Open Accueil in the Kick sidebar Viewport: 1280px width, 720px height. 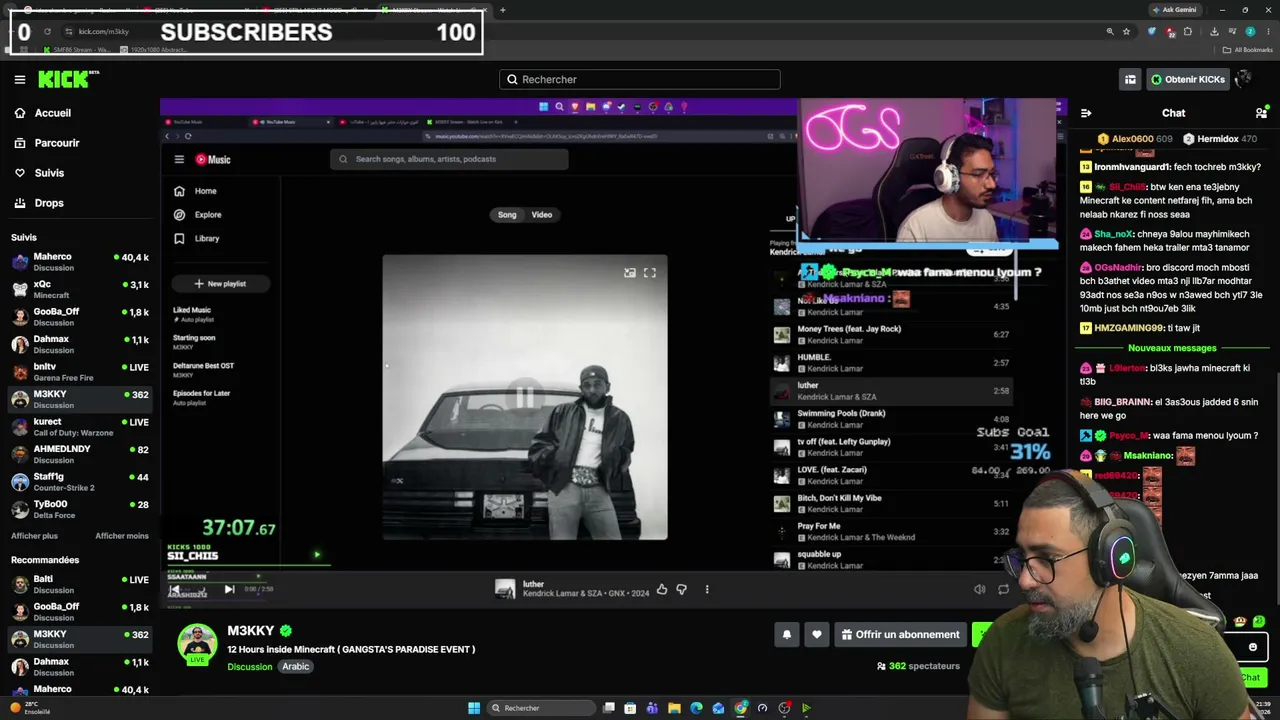[x=53, y=113]
